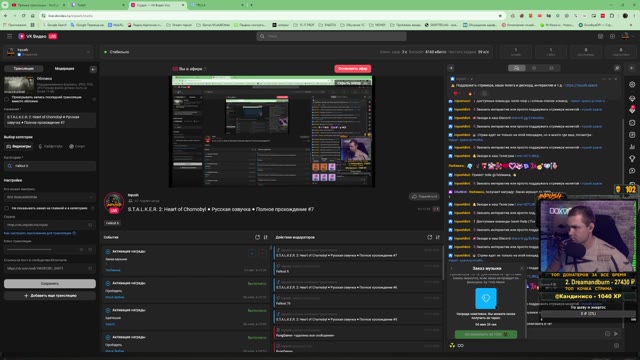
Task: Select the third tab in chat header
Action: pyautogui.click(x=551, y=68)
